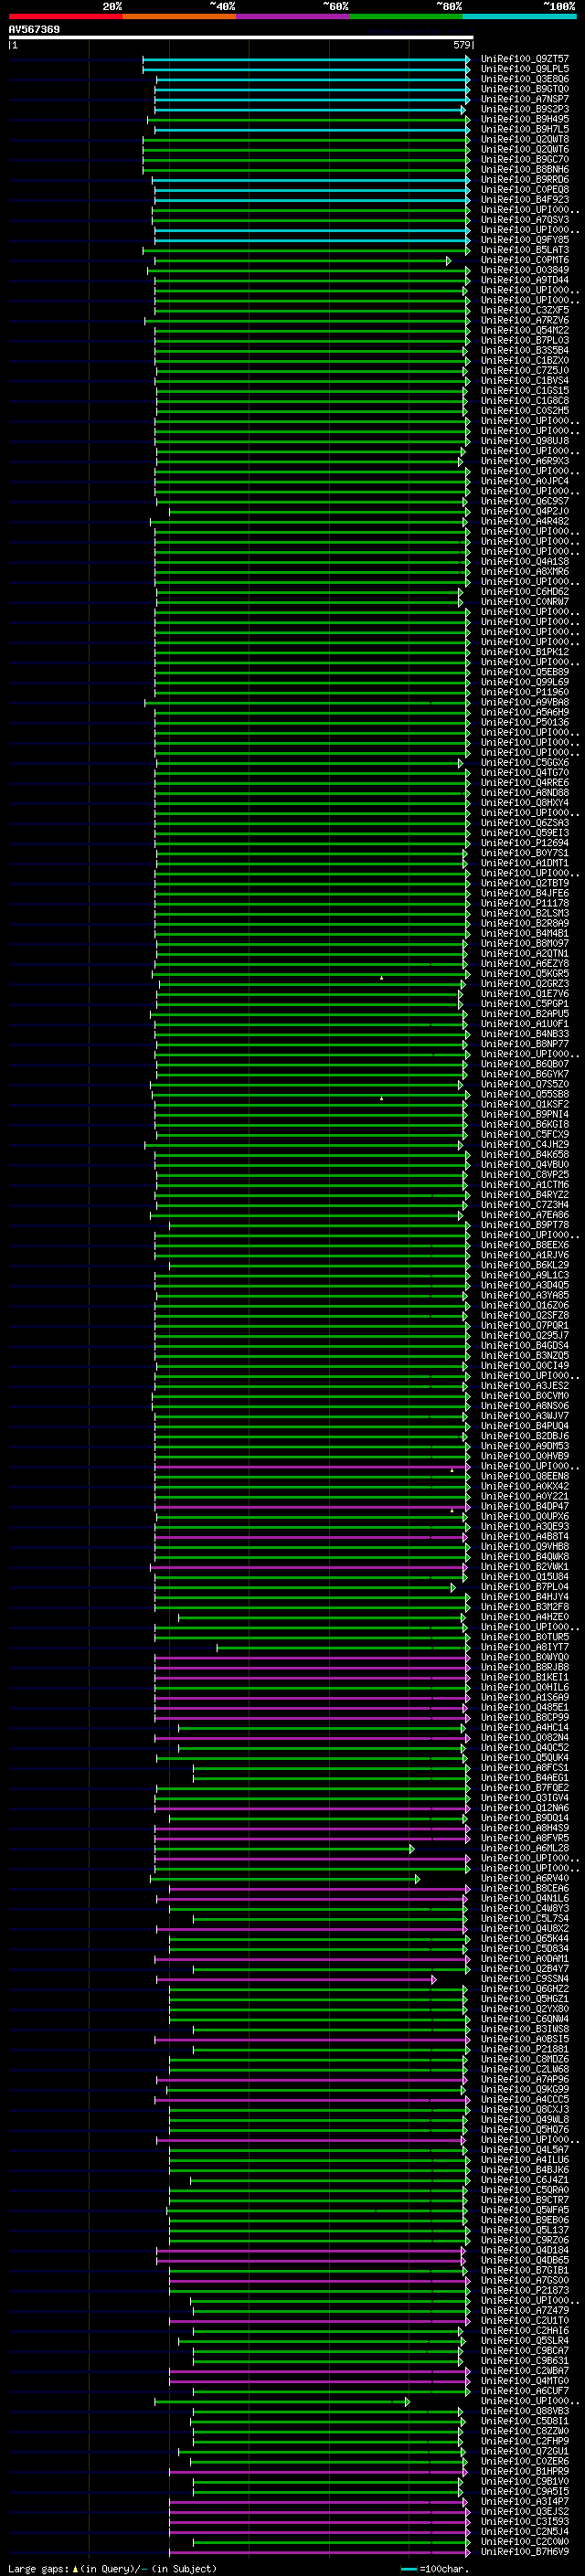Viewport: 585px width, 2576px height.
Task: Select the UniRef100_C4JH29 label
Action: 525,1144
